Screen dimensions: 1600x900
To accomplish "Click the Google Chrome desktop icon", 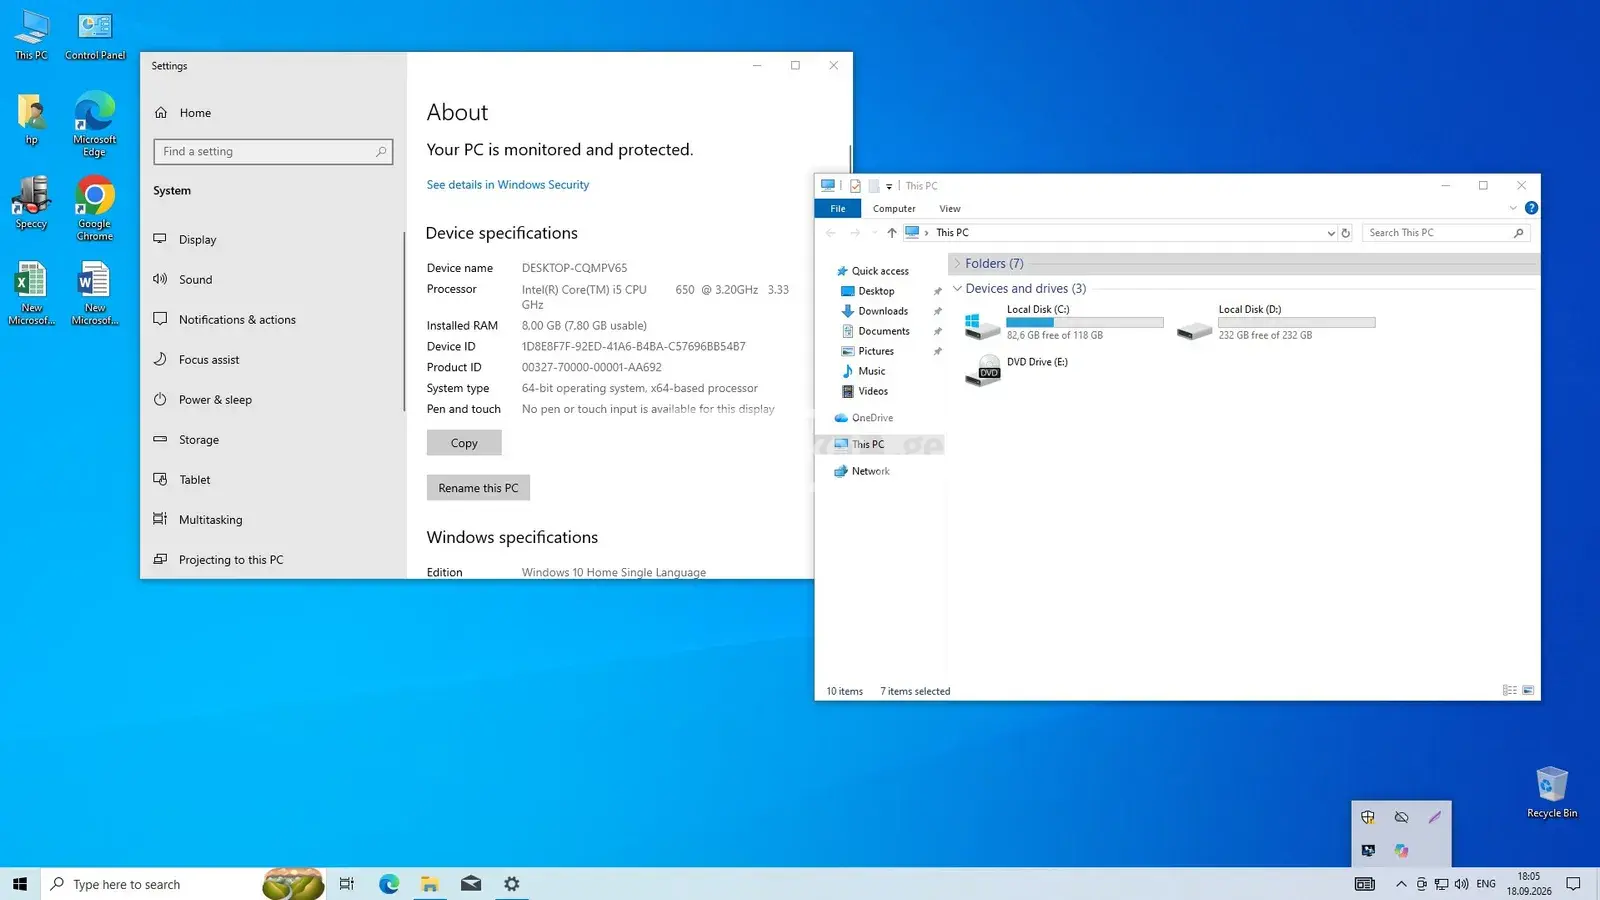I will 95,208.
